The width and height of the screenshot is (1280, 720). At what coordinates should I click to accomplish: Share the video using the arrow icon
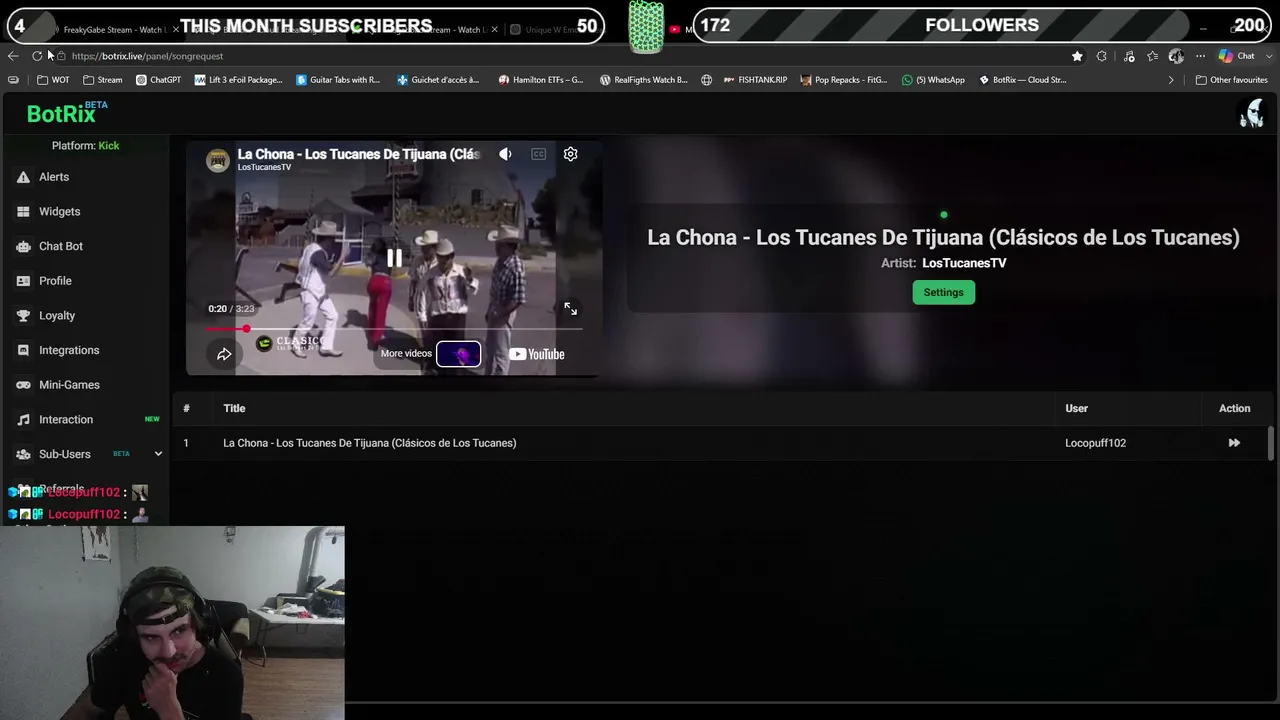[x=224, y=354]
